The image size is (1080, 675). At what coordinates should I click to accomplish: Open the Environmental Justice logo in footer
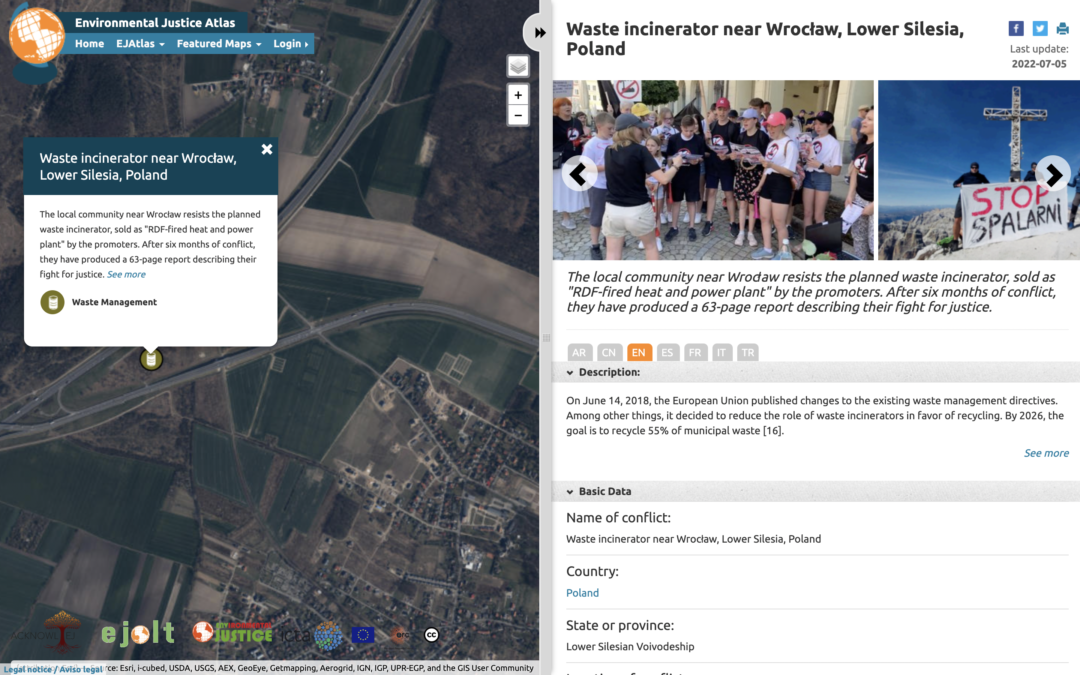[x=232, y=632]
